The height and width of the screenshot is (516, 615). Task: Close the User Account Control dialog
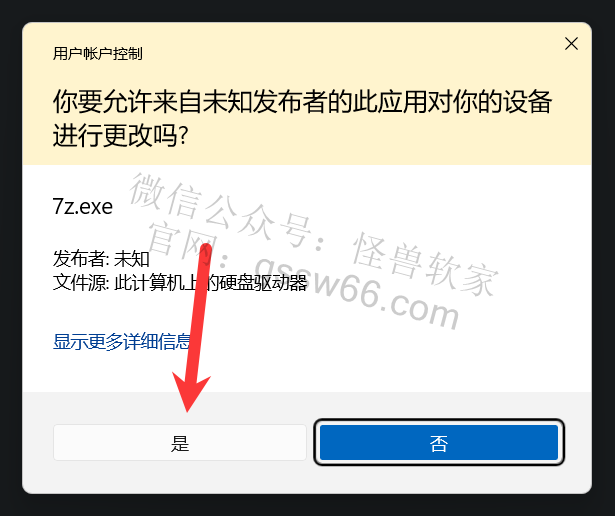[571, 44]
